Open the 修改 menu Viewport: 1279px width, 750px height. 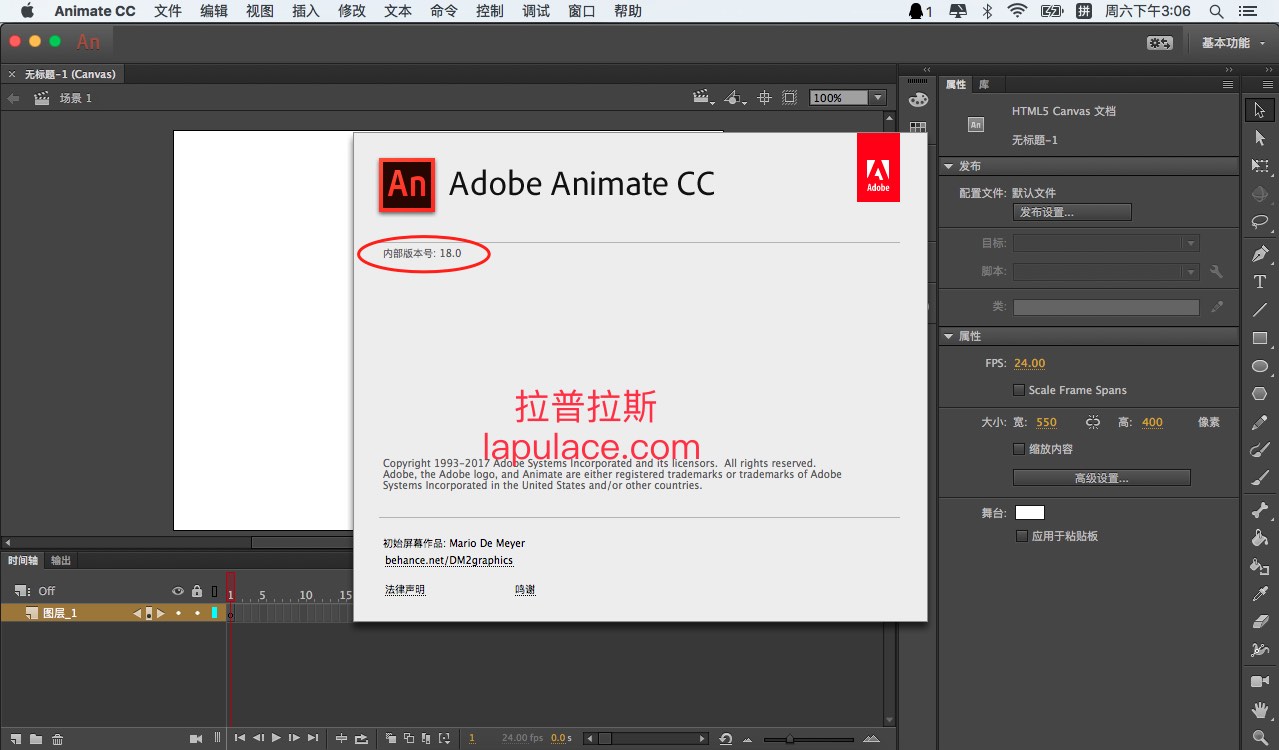[x=352, y=11]
